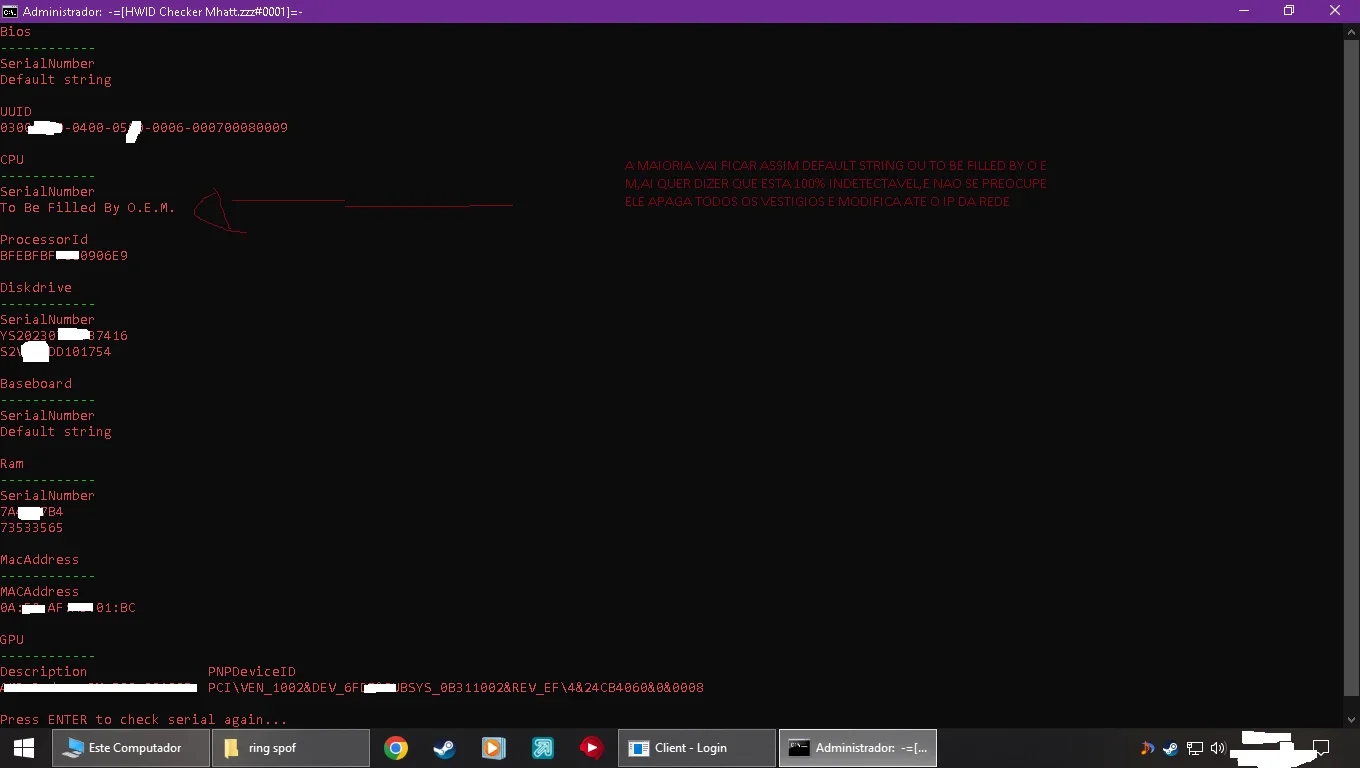Click 'Press ENTER to check serial again...' prompt
The height and width of the screenshot is (768, 1360).
point(144,720)
